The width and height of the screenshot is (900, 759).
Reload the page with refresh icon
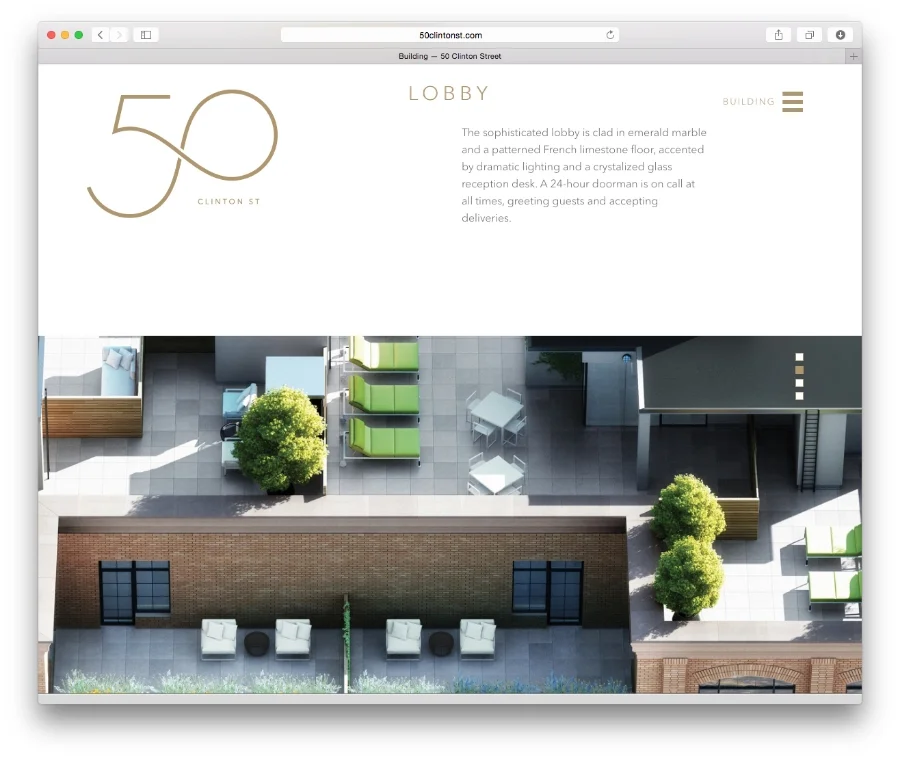(610, 35)
